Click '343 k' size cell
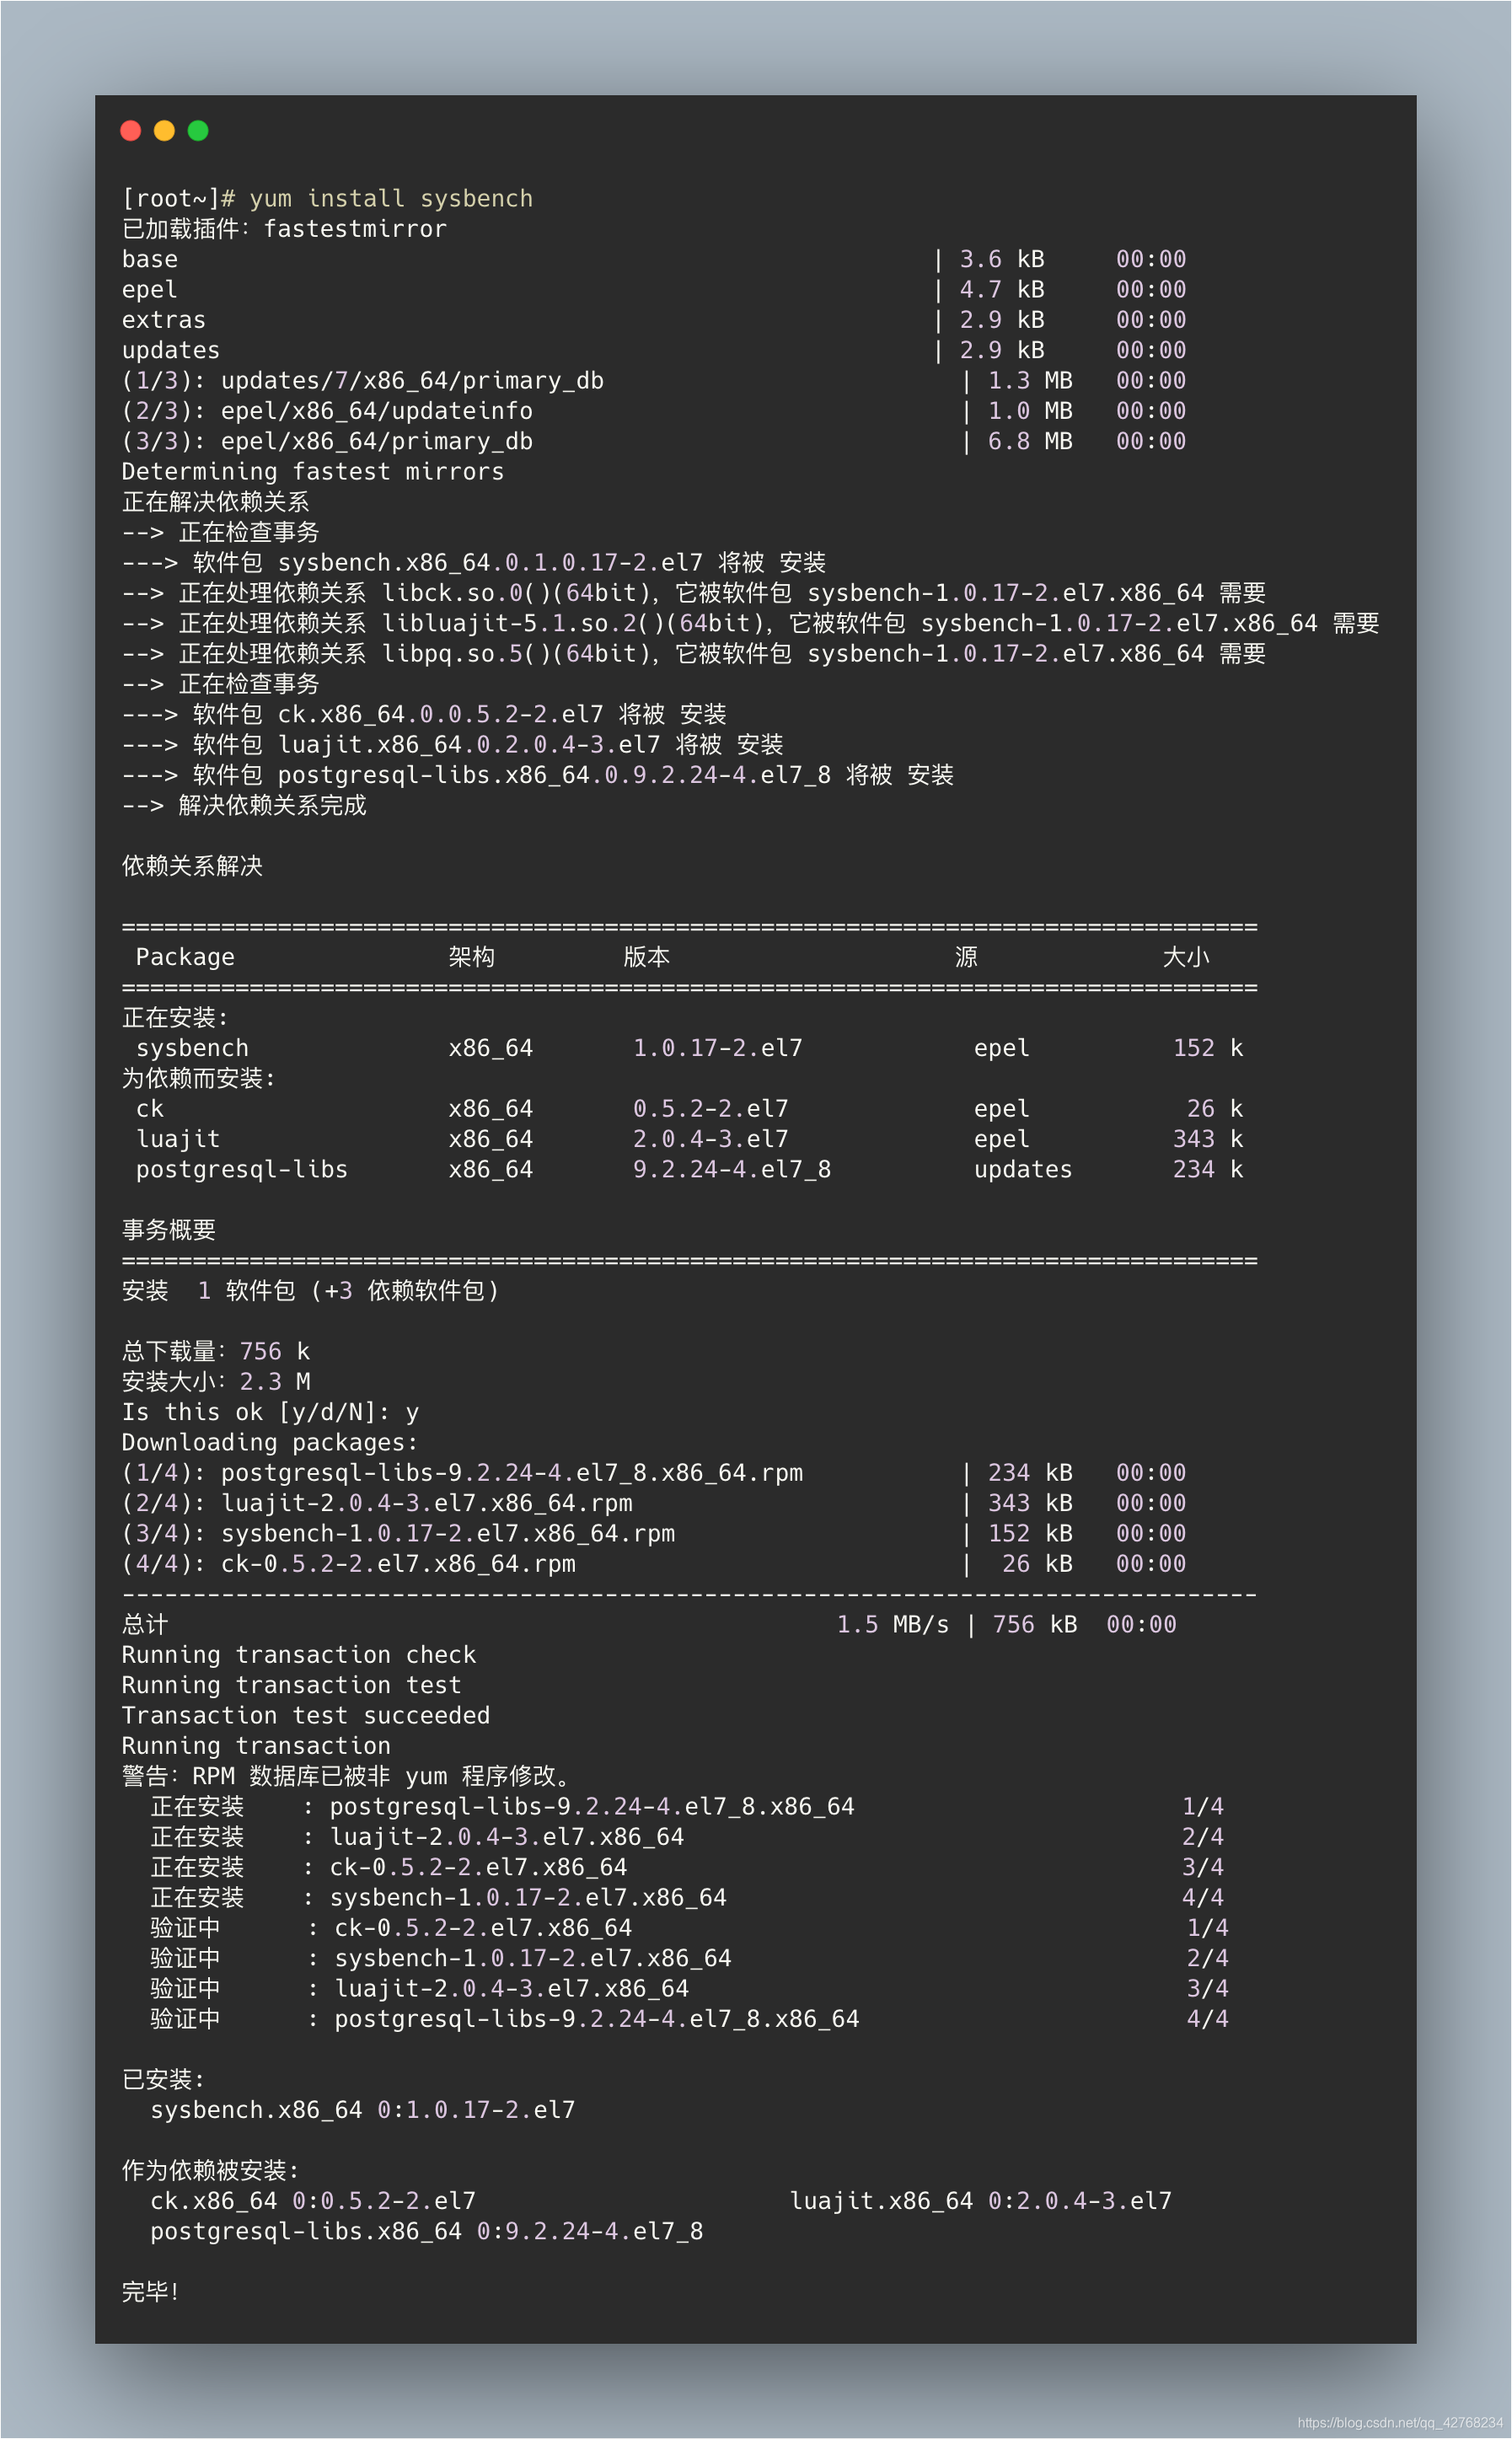The height and width of the screenshot is (2439, 1512). click(1208, 1139)
